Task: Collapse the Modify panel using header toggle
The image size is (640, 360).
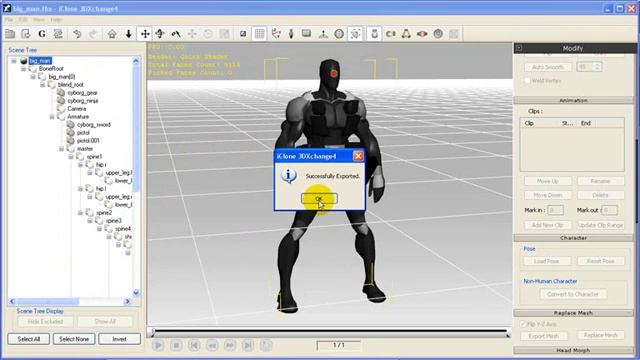Action: [x=519, y=48]
